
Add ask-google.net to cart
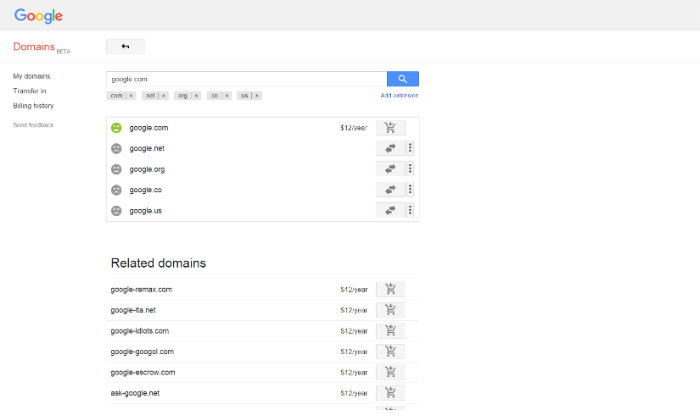point(391,393)
